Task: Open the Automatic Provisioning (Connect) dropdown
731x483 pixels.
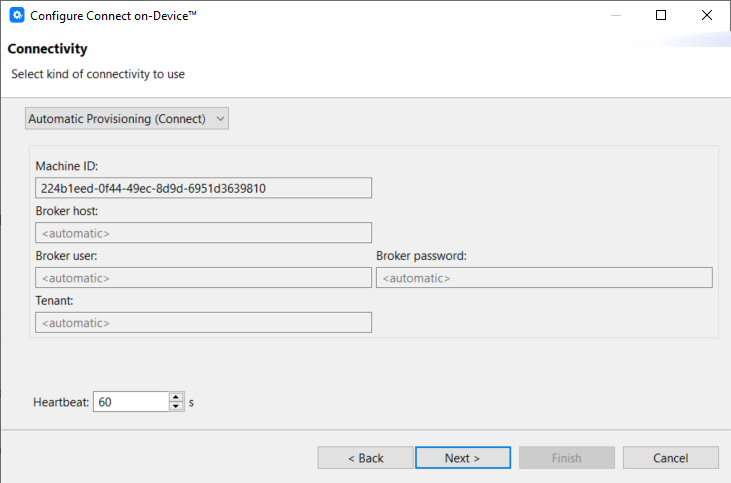Action: click(127, 119)
